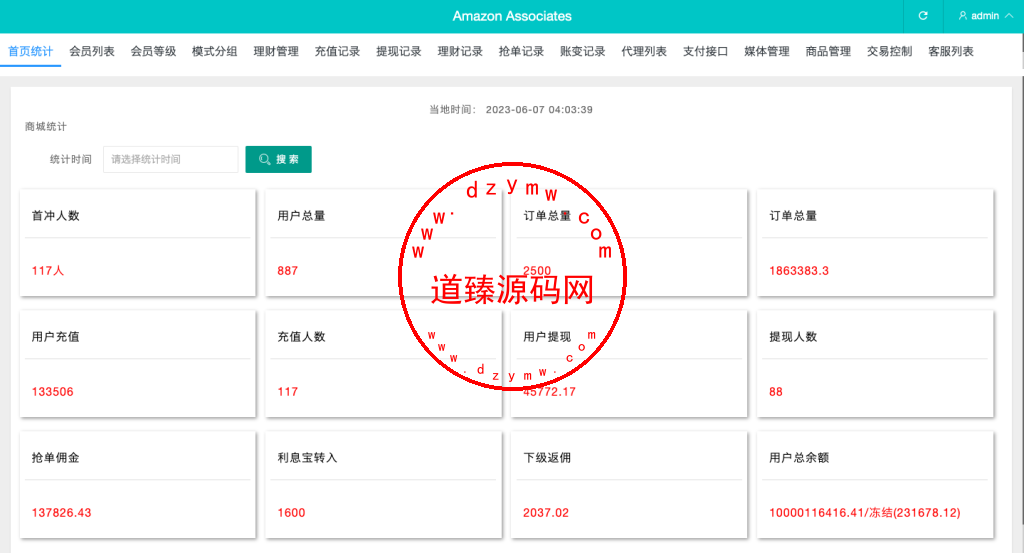Open the 抢单记录 tab

coord(522,51)
